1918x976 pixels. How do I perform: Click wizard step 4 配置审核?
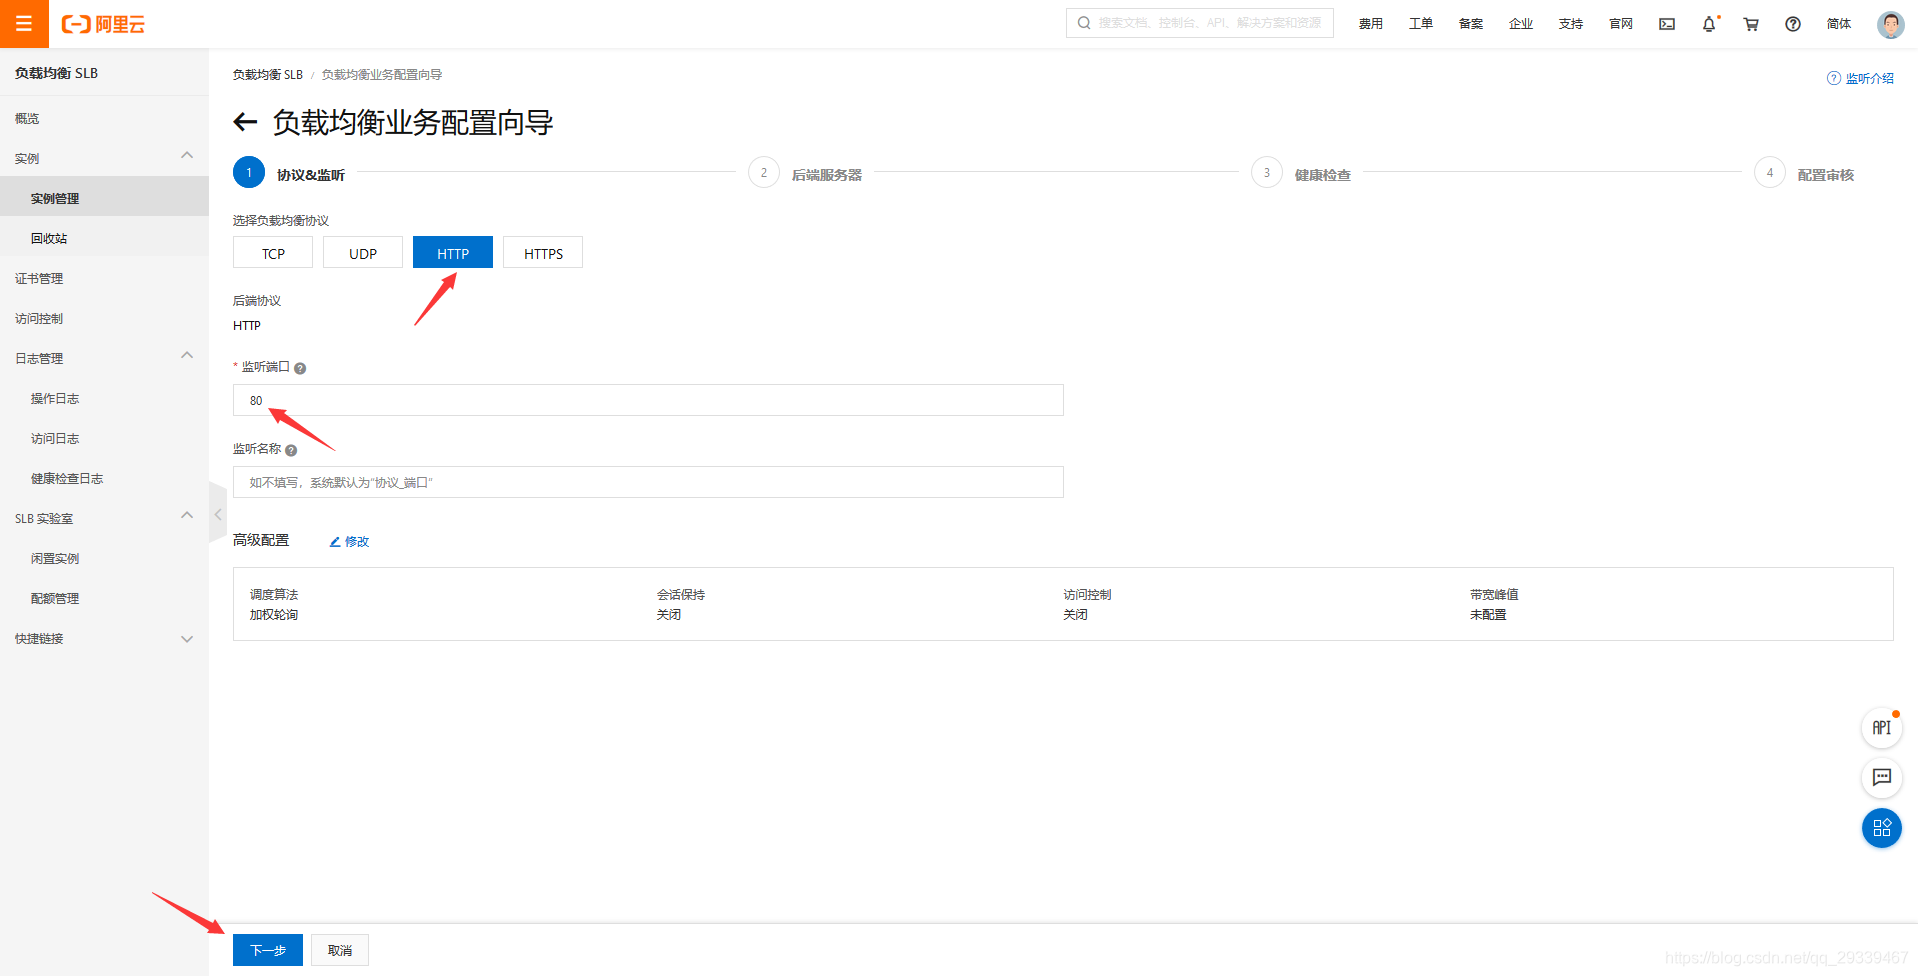point(1805,174)
